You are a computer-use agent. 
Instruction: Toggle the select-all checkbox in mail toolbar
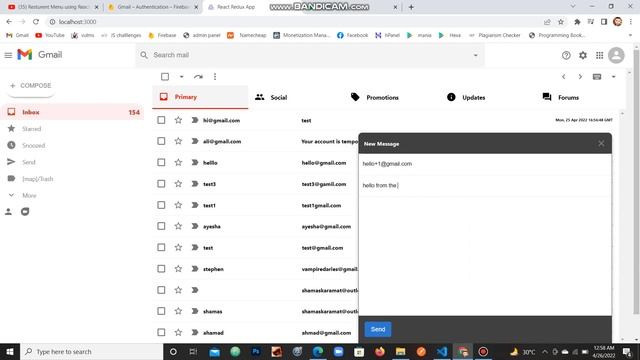coord(165,77)
